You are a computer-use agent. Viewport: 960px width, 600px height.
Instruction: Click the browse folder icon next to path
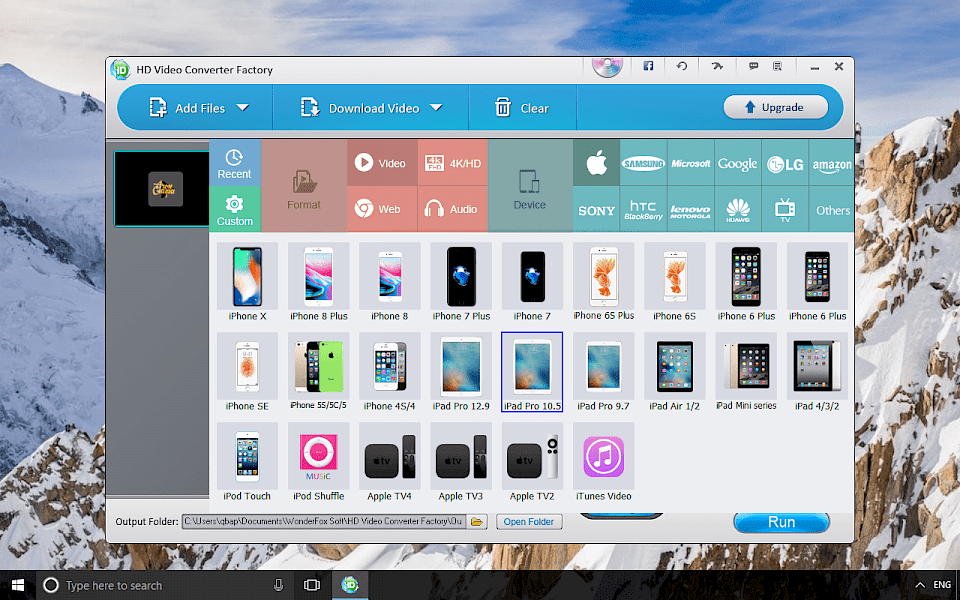pos(477,522)
